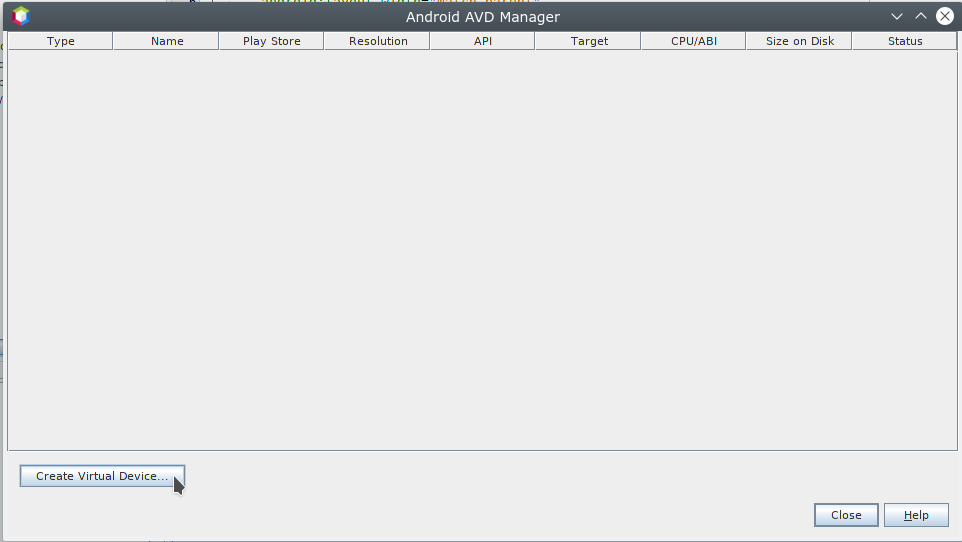Click the Play Store column header

[272, 41]
